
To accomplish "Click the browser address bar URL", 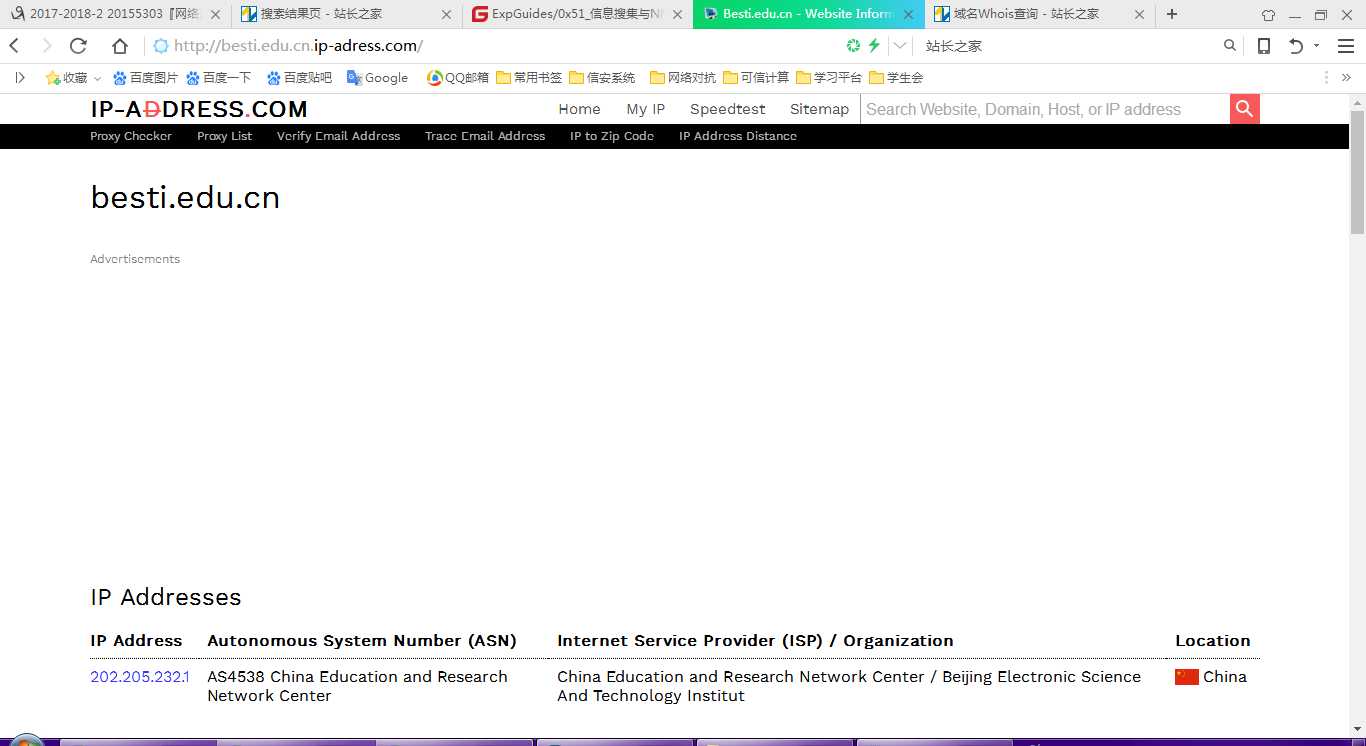I will [298, 46].
